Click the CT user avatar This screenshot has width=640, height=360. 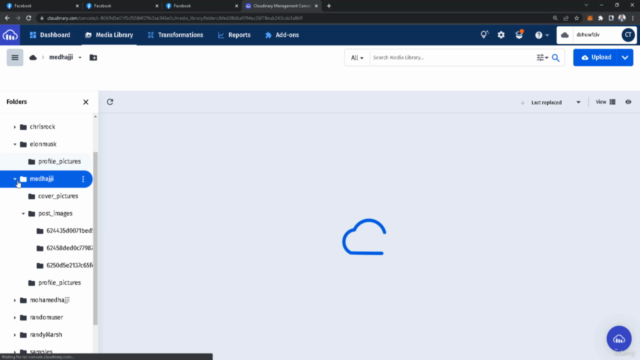[628, 35]
